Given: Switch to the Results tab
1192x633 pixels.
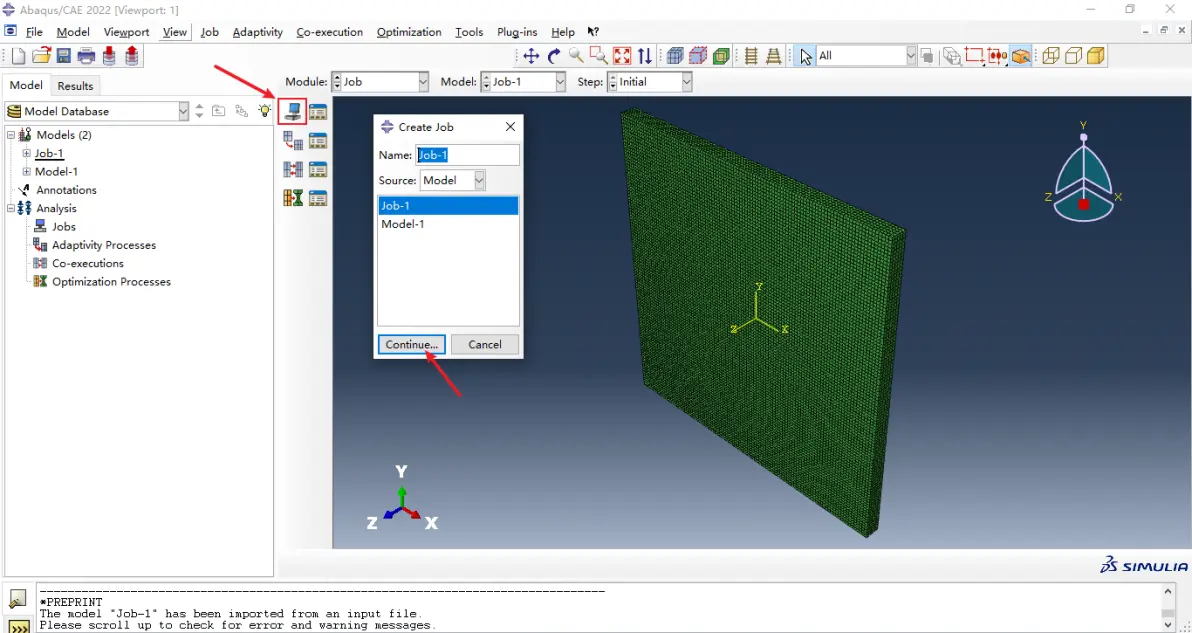Looking at the screenshot, I should click(75, 86).
